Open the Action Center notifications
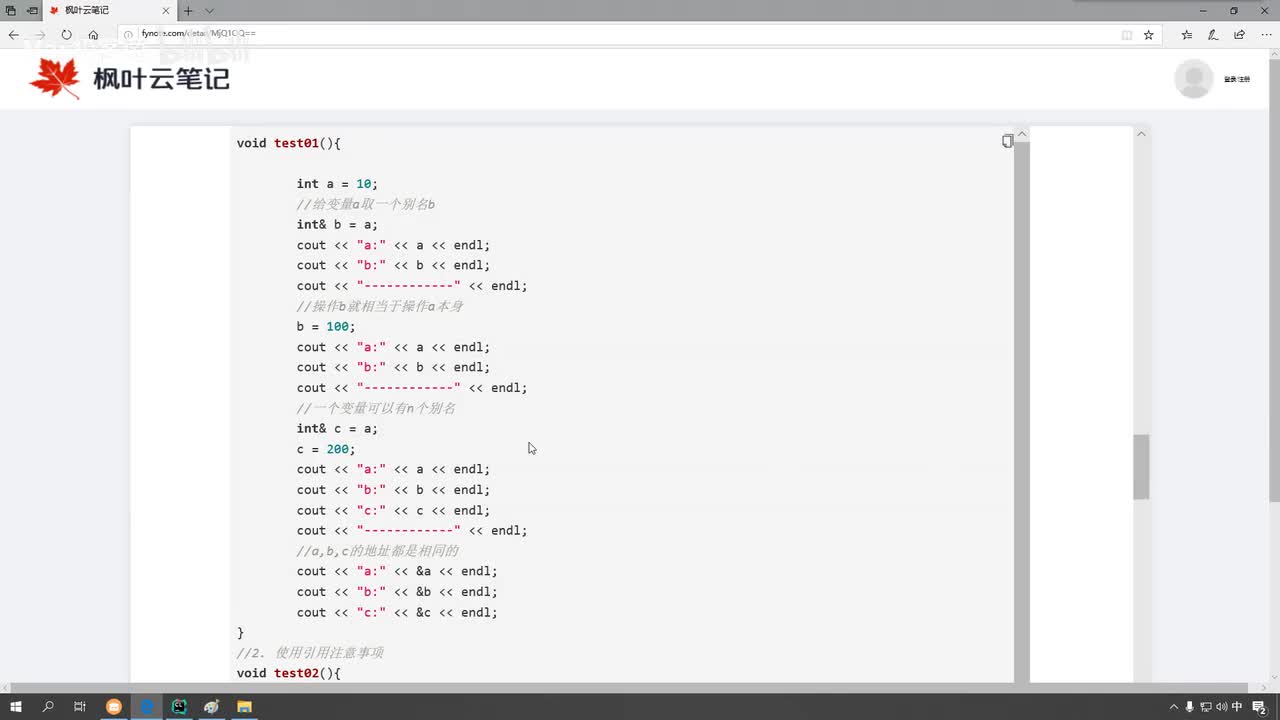The height and width of the screenshot is (720, 1280). pyautogui.click(x=1260, y=707)
